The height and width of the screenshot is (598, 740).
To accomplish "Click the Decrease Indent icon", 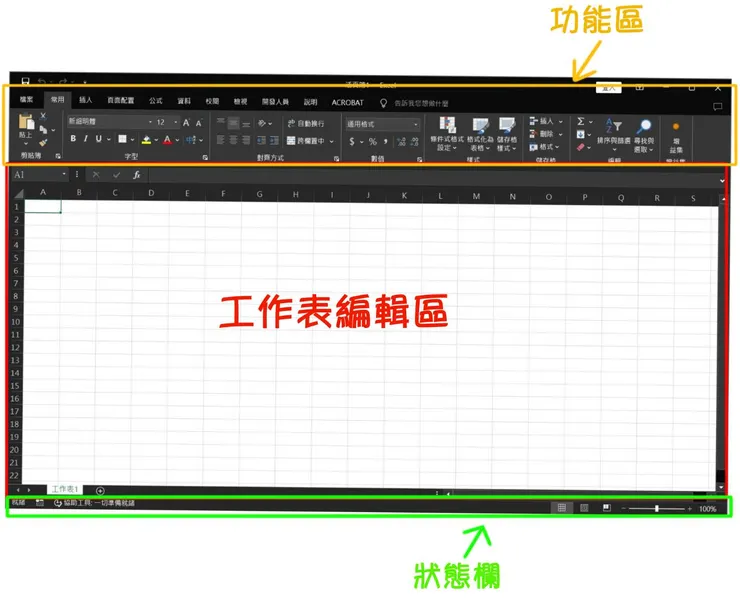I will tap(261, 140).
